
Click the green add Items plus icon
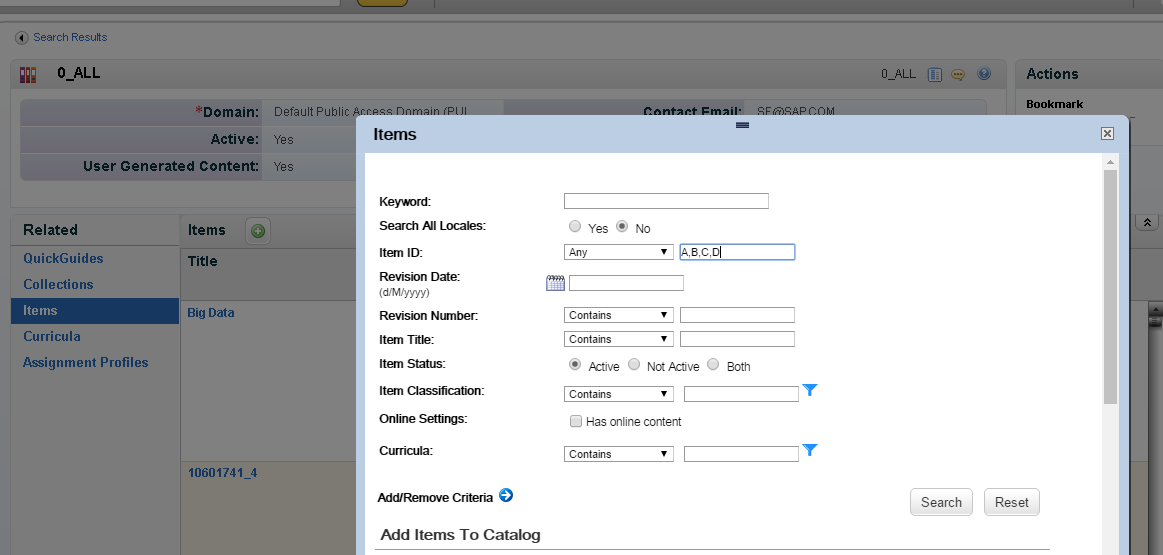coord(258,231)
